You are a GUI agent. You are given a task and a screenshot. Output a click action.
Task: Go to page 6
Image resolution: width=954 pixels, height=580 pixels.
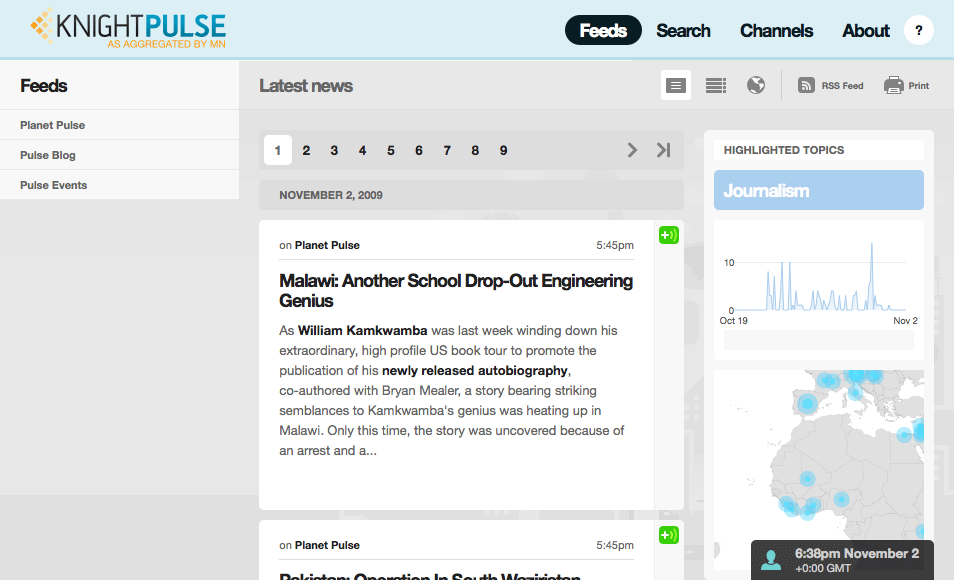pos(419,150)
